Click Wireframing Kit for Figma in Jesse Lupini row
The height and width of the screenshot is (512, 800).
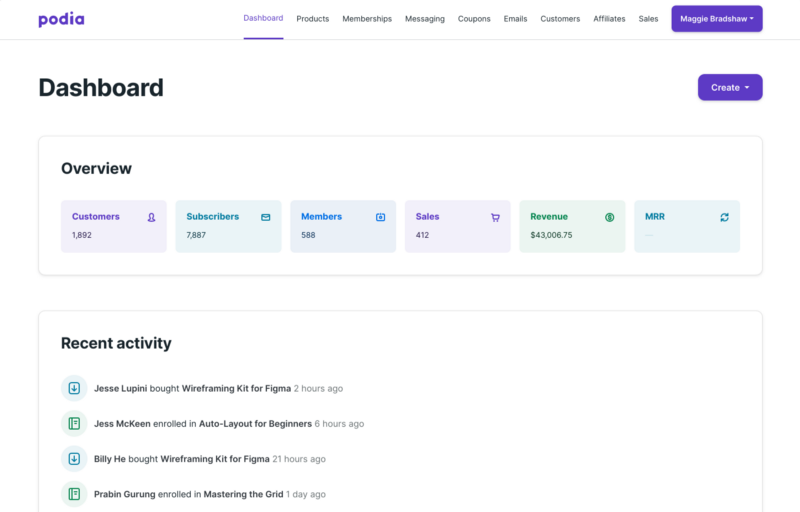point(236,388)
